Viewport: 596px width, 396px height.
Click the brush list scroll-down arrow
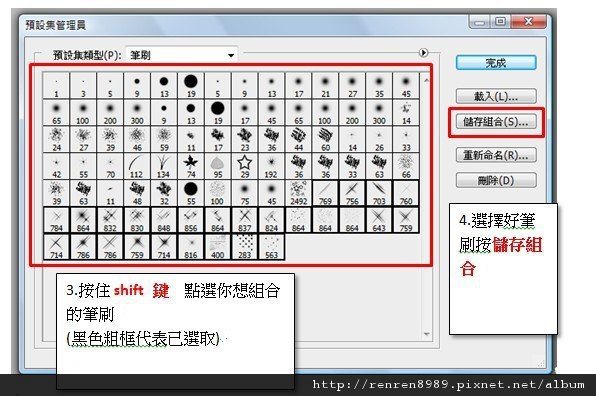tap(426, 334)
